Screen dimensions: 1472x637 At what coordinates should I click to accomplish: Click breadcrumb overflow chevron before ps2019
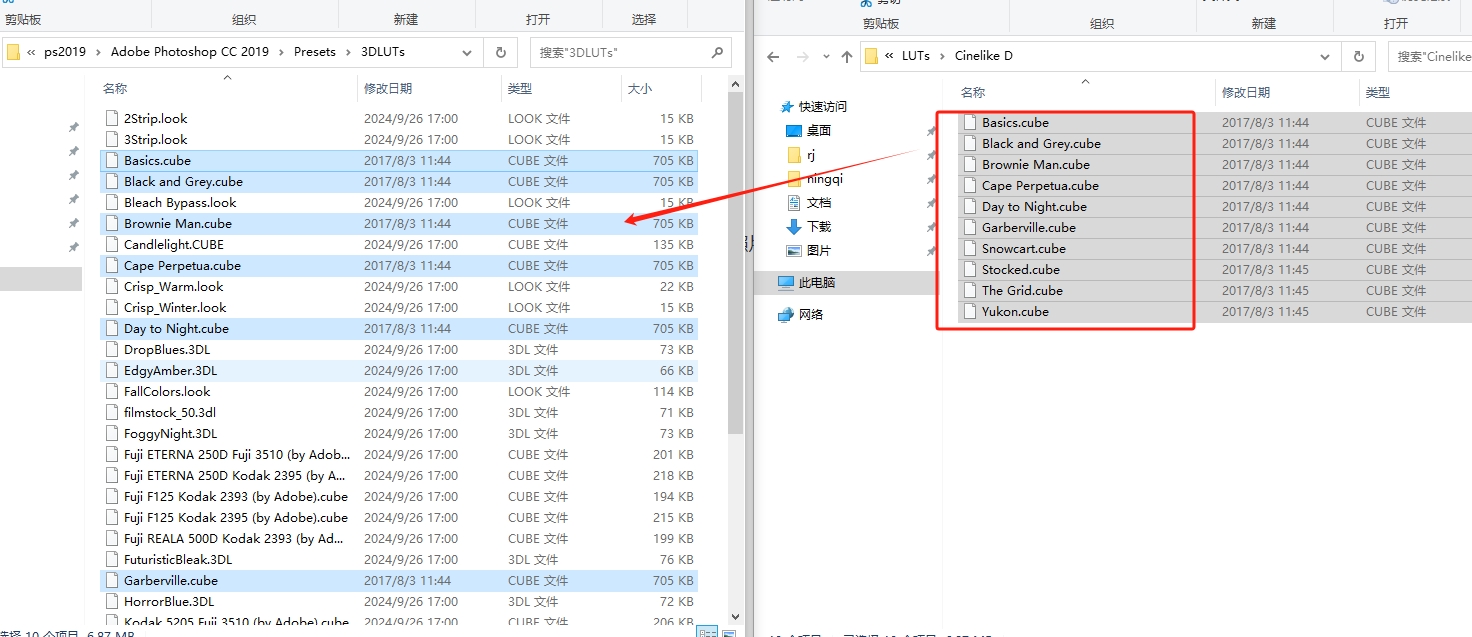(x=32, y=52)
